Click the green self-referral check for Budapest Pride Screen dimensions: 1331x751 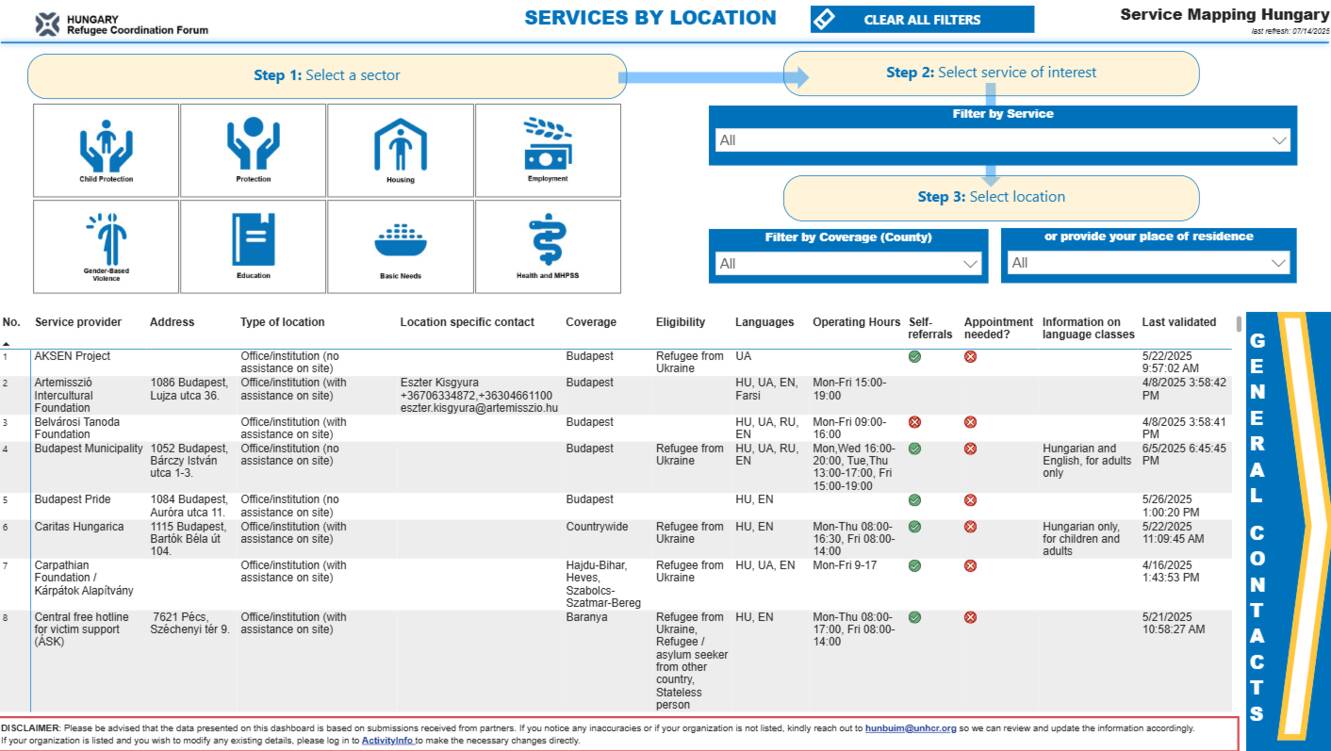(915, 500)
